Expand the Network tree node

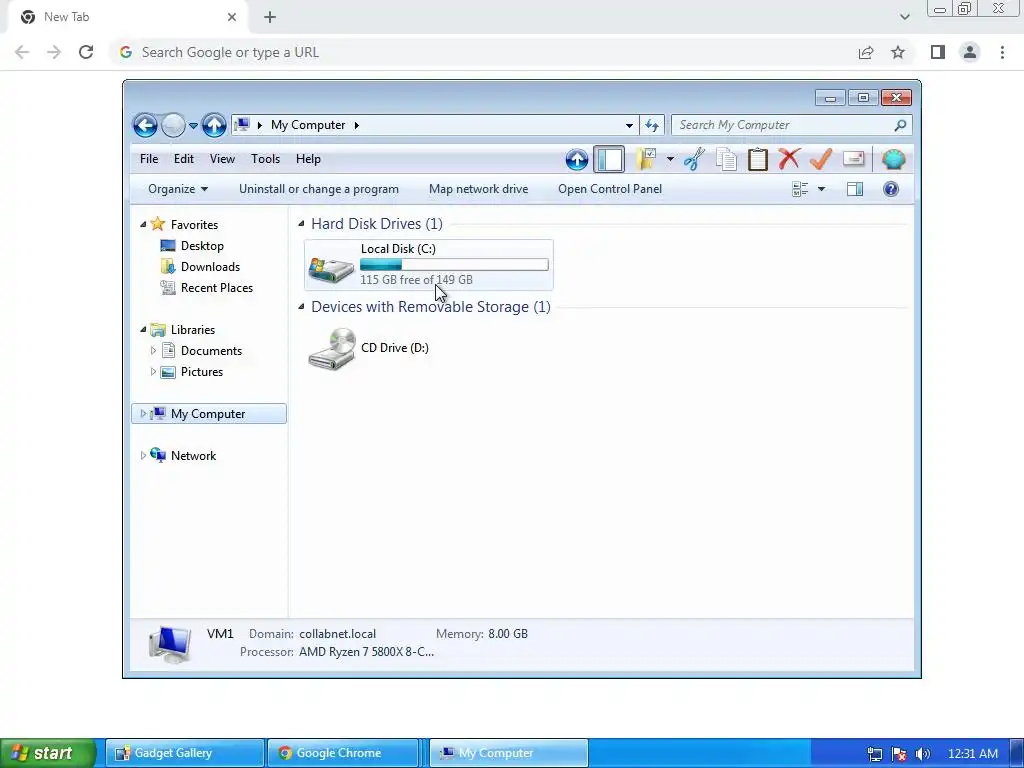[143, 455]
